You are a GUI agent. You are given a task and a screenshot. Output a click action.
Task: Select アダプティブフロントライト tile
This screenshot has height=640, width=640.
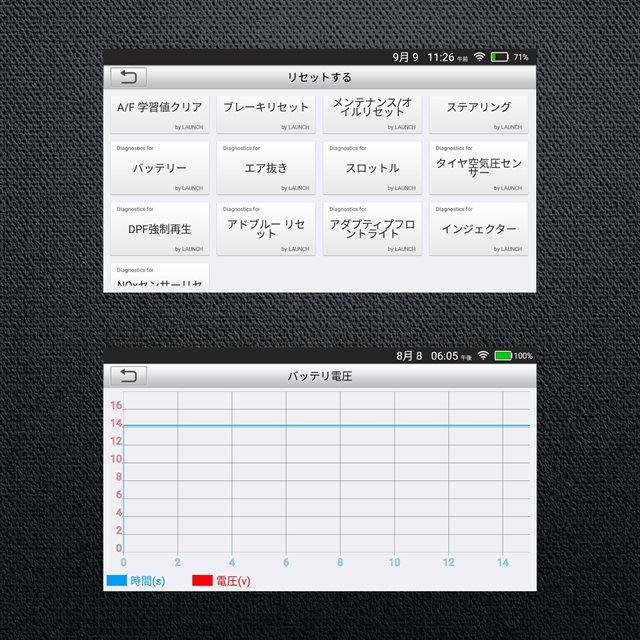pos(372,229)
